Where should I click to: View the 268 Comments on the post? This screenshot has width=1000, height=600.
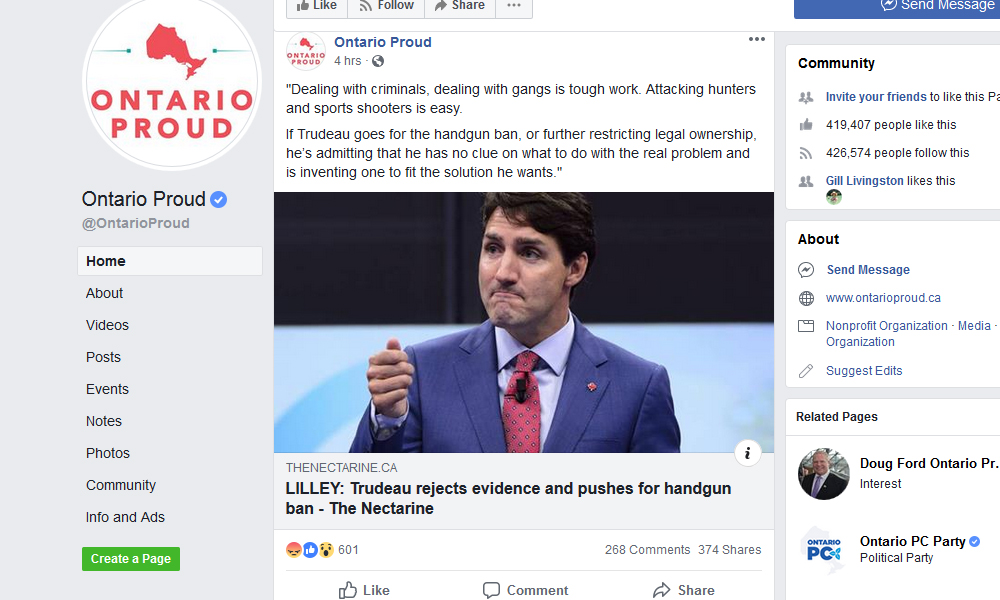(x=648, y=549)
